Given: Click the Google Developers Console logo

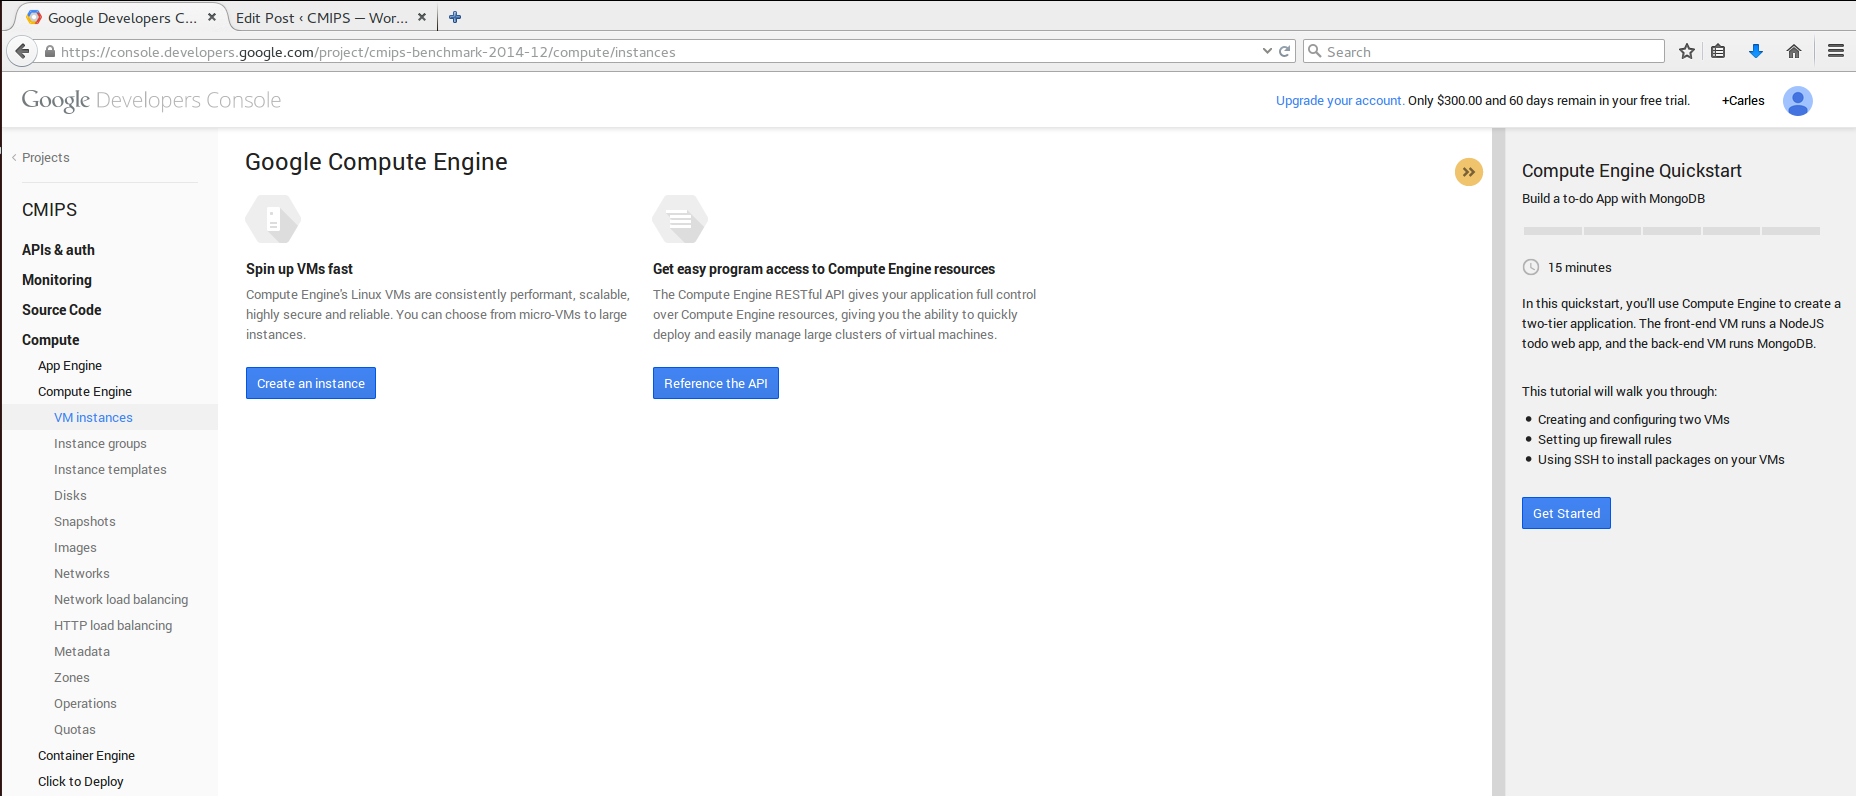Looking at the screenshot, I should [x=151, y=100].
